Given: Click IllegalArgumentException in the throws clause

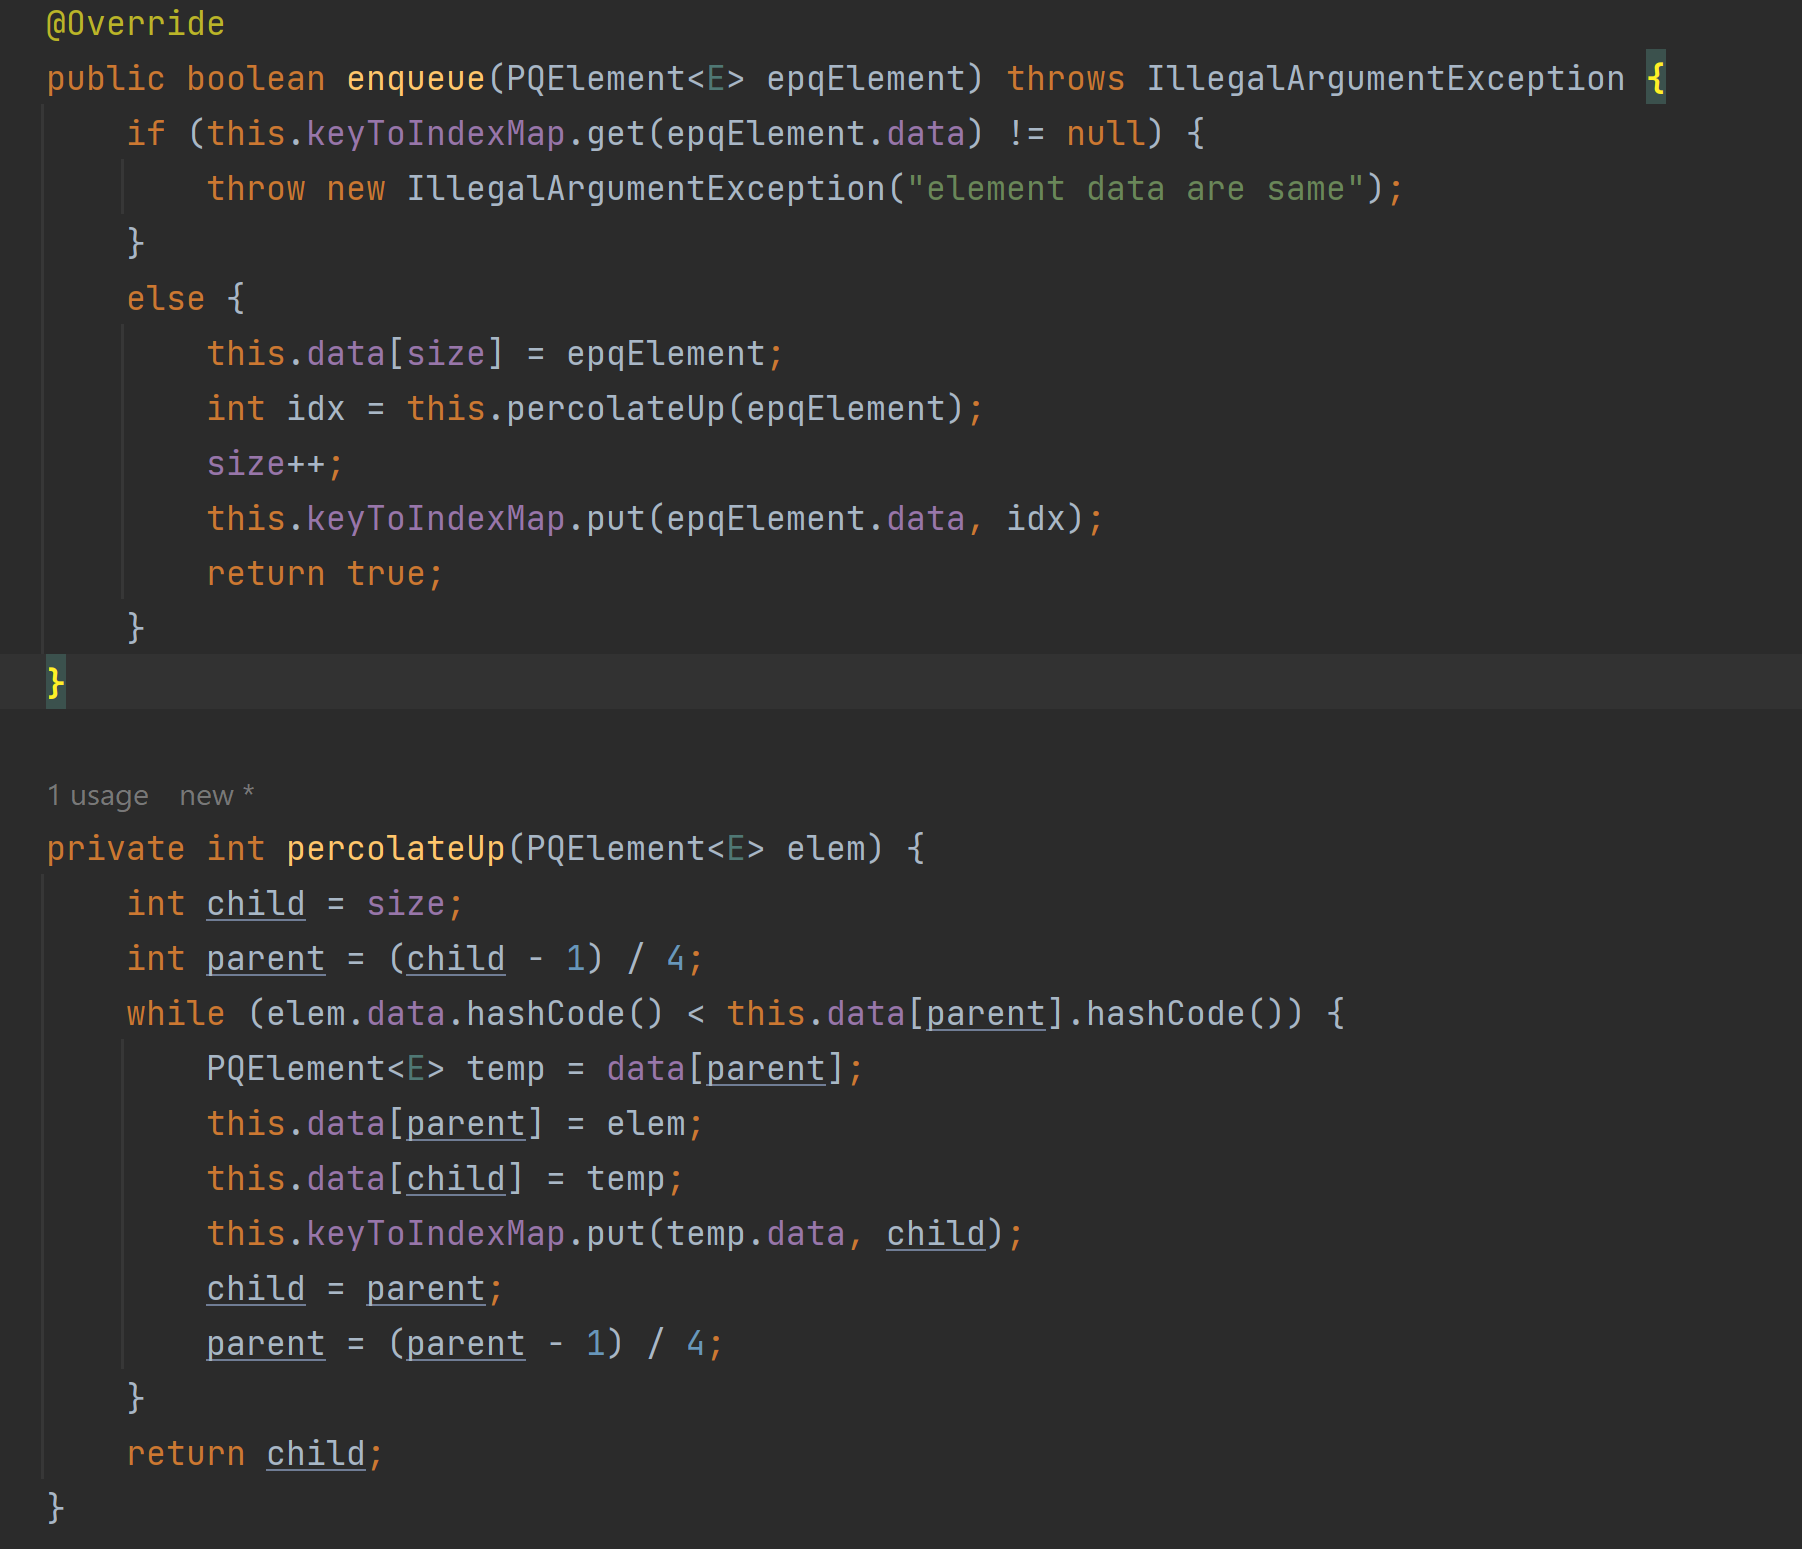Looking at the screenshot, I should point(1385,79).
